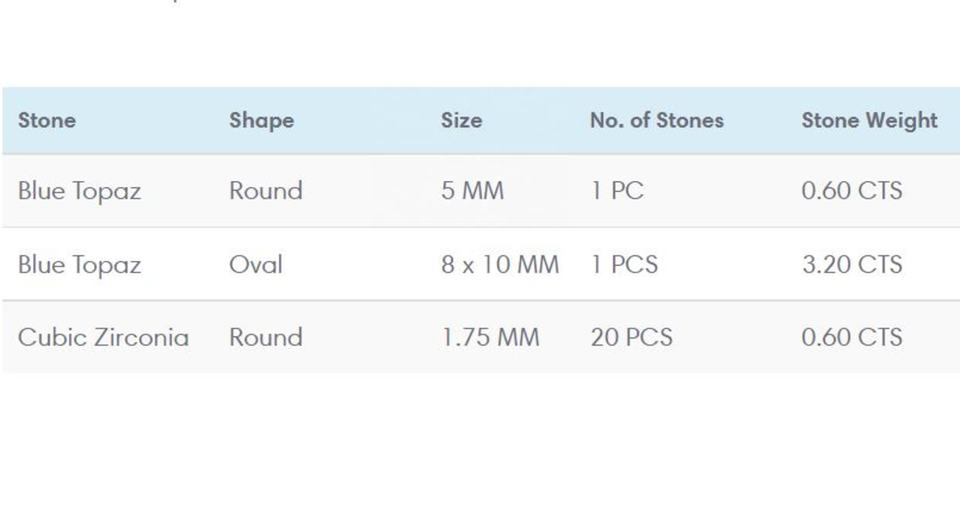Click the Stone column header
Viewport: 960px width, 521px height.
47,120
